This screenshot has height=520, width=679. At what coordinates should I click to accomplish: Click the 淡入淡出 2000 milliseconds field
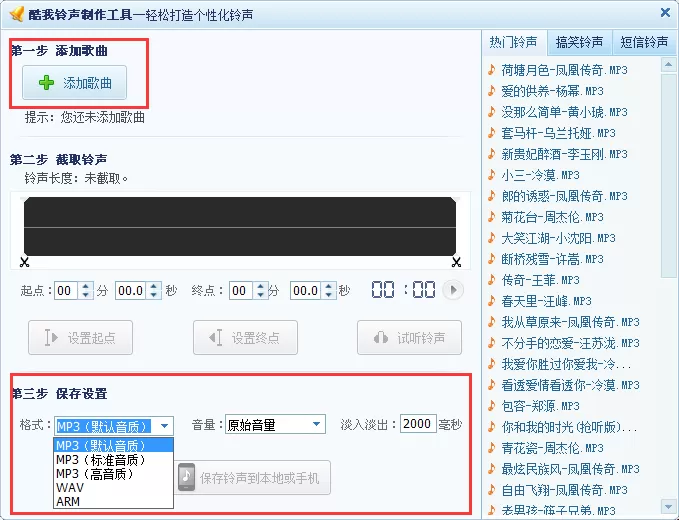click(x=417, y=423)
